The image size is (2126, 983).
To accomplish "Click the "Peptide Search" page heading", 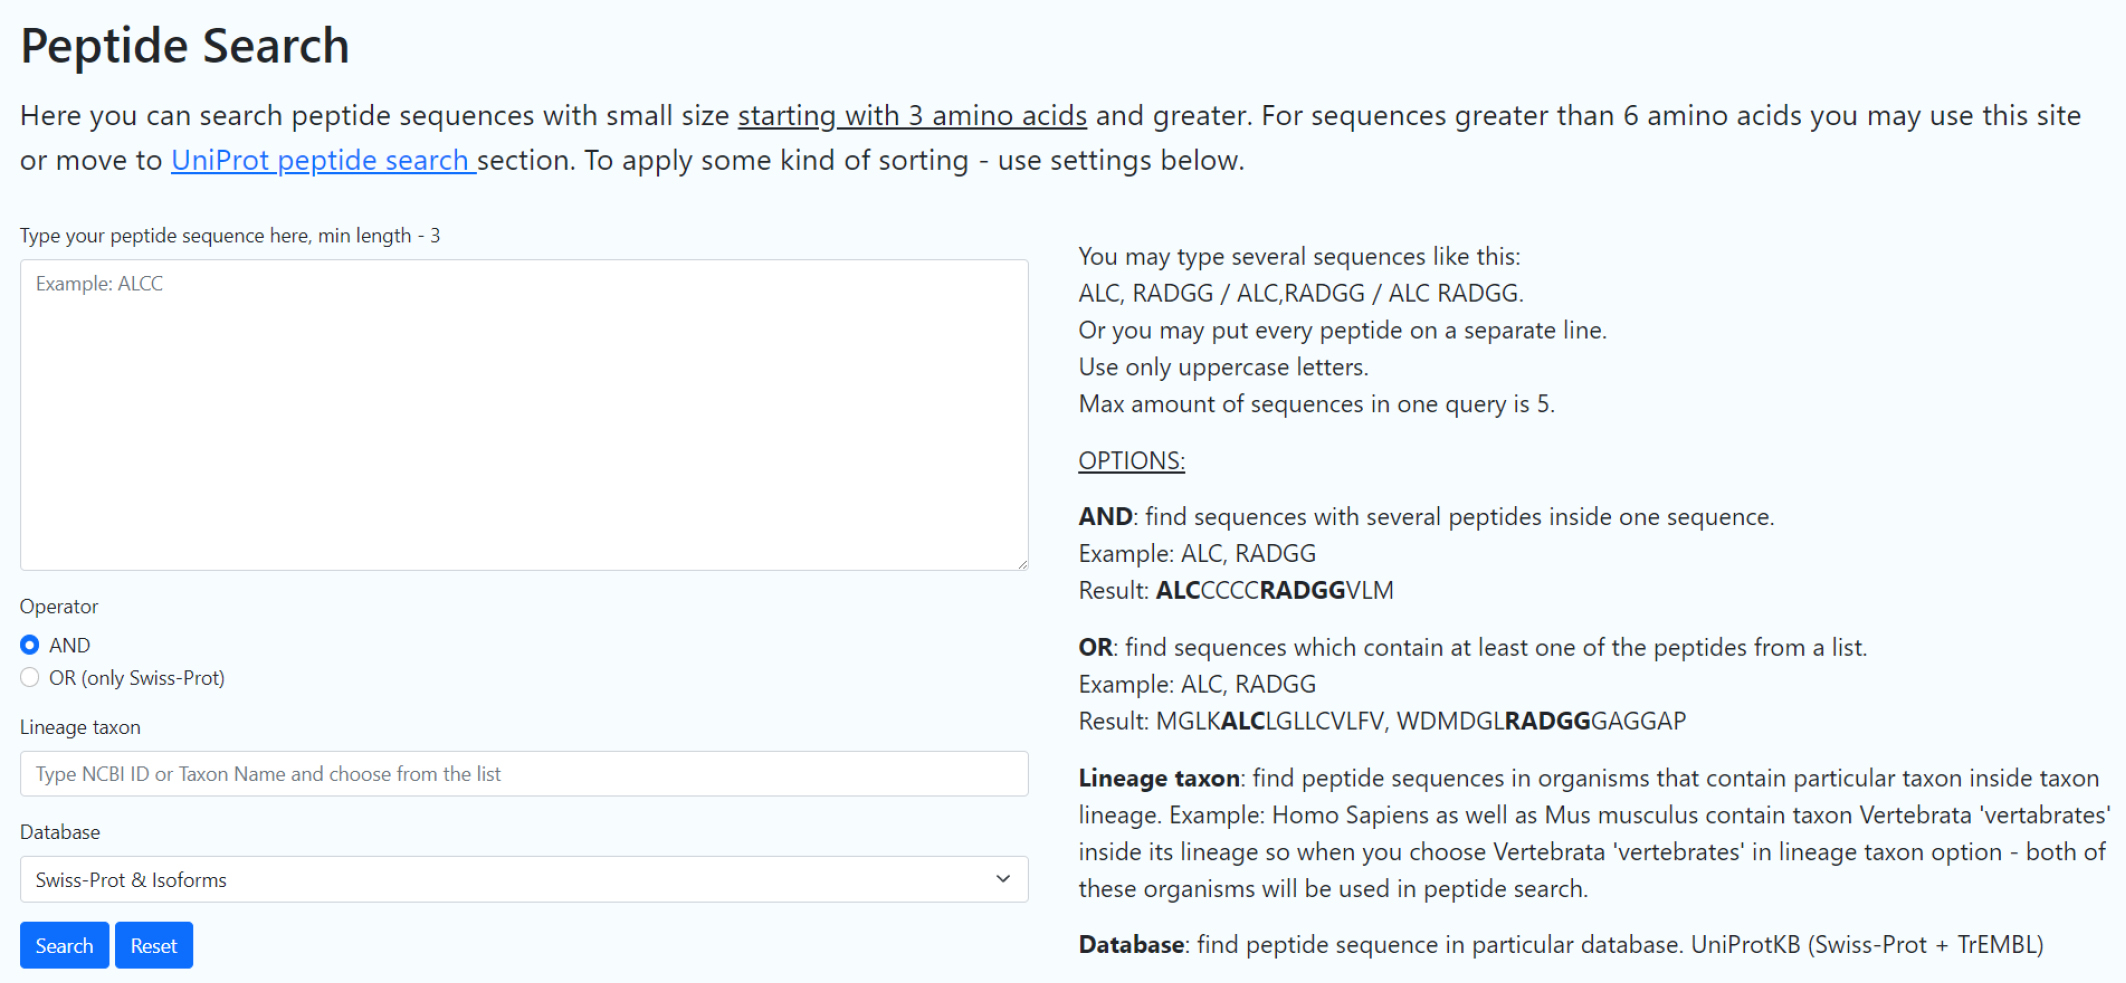I will [x=185, y=46].
